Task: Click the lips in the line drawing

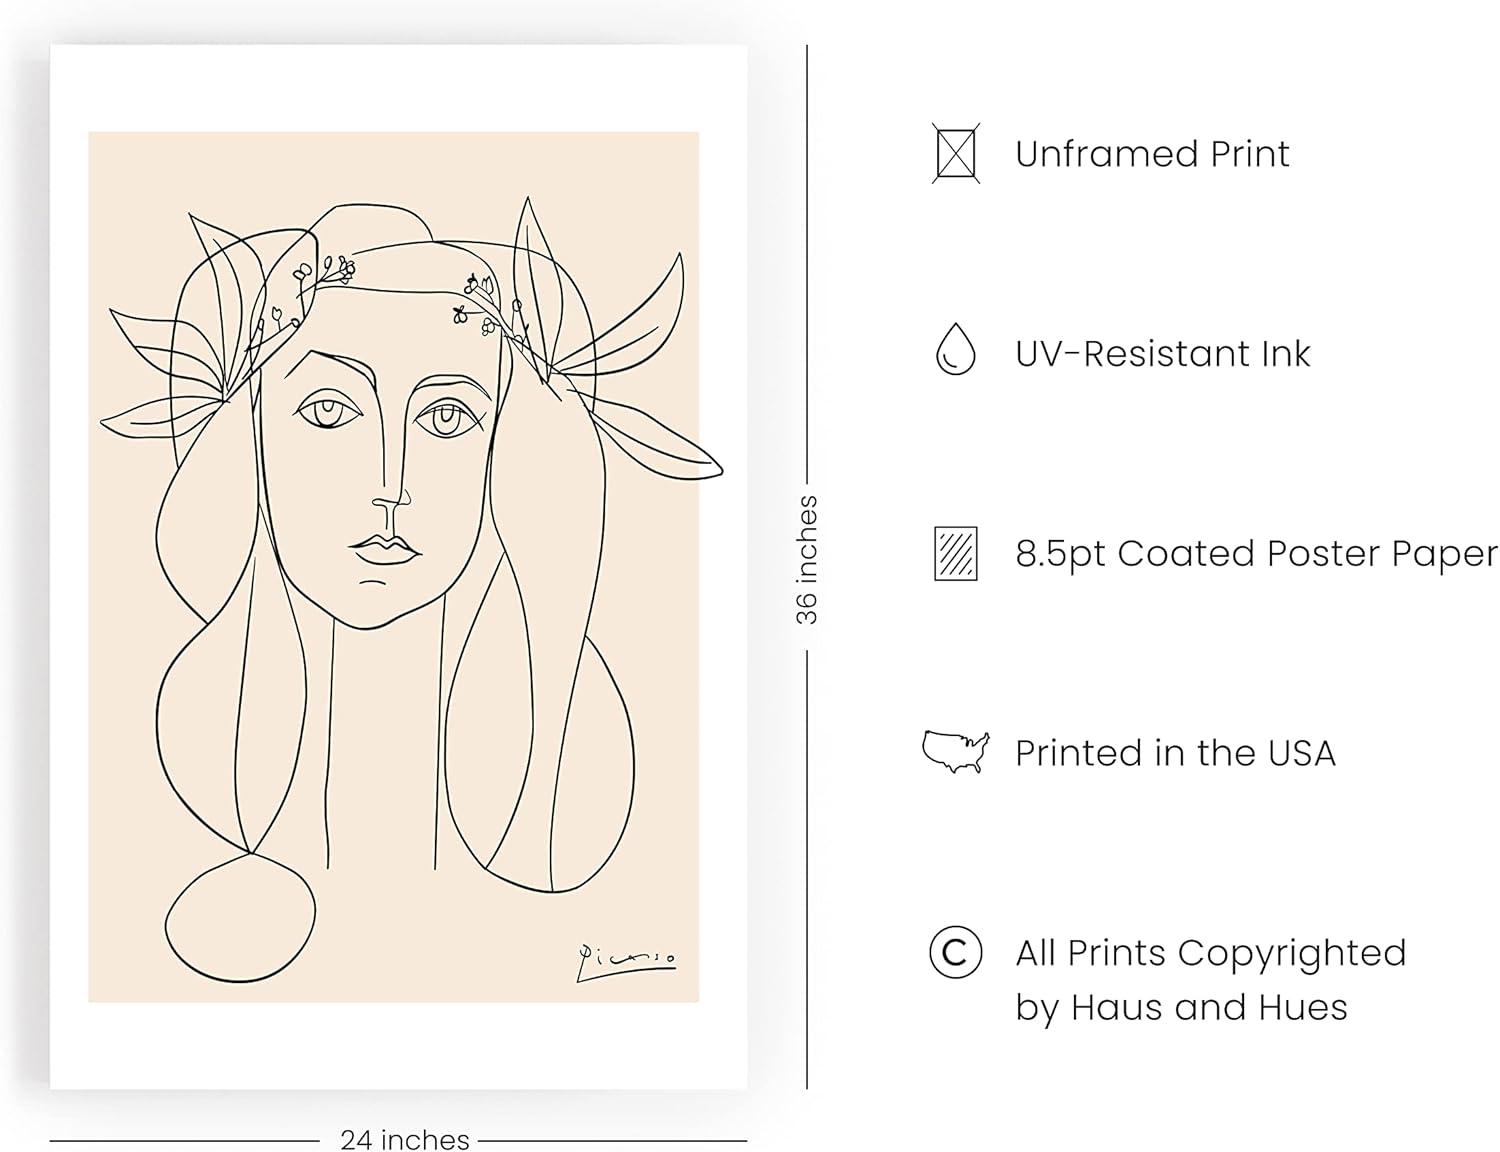Action: coord(385,549)
